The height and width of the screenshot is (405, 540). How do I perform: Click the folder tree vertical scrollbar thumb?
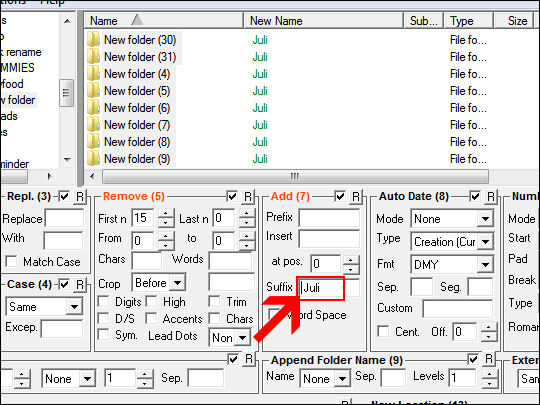point(66,93)
